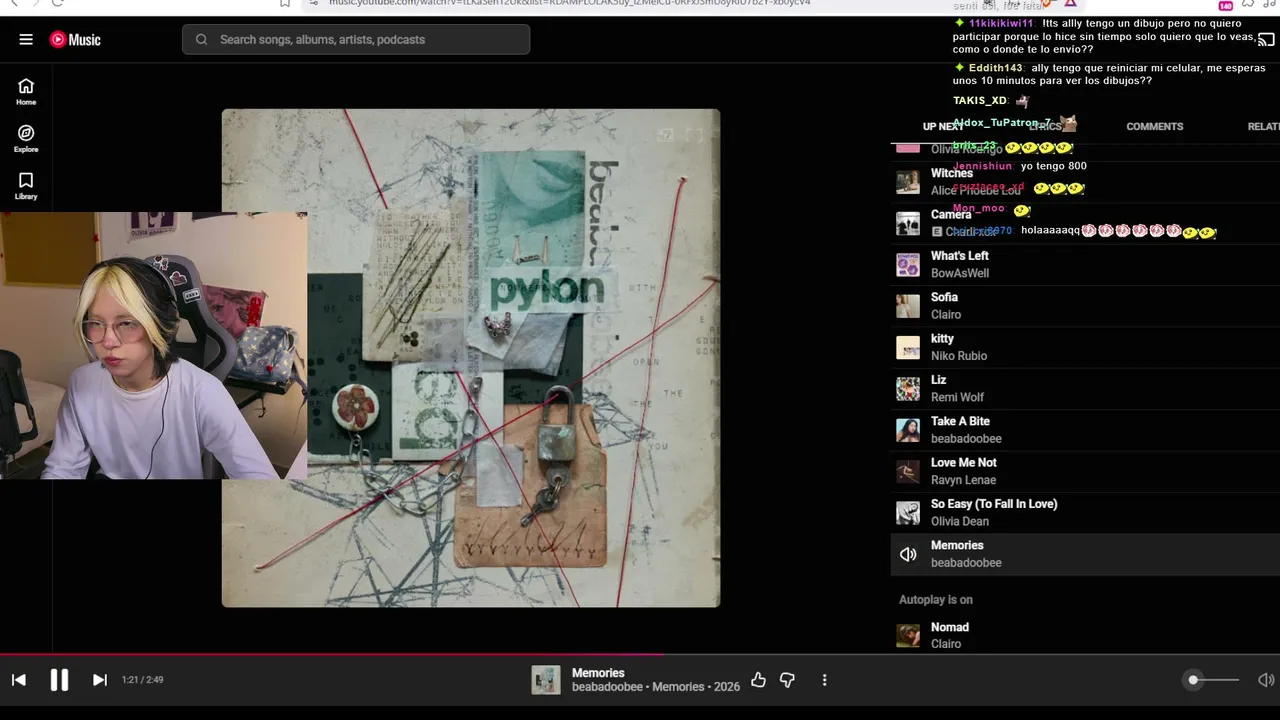1280x720 pixels.
Task: Skip to the next track
Action: [x=100, y=680]
